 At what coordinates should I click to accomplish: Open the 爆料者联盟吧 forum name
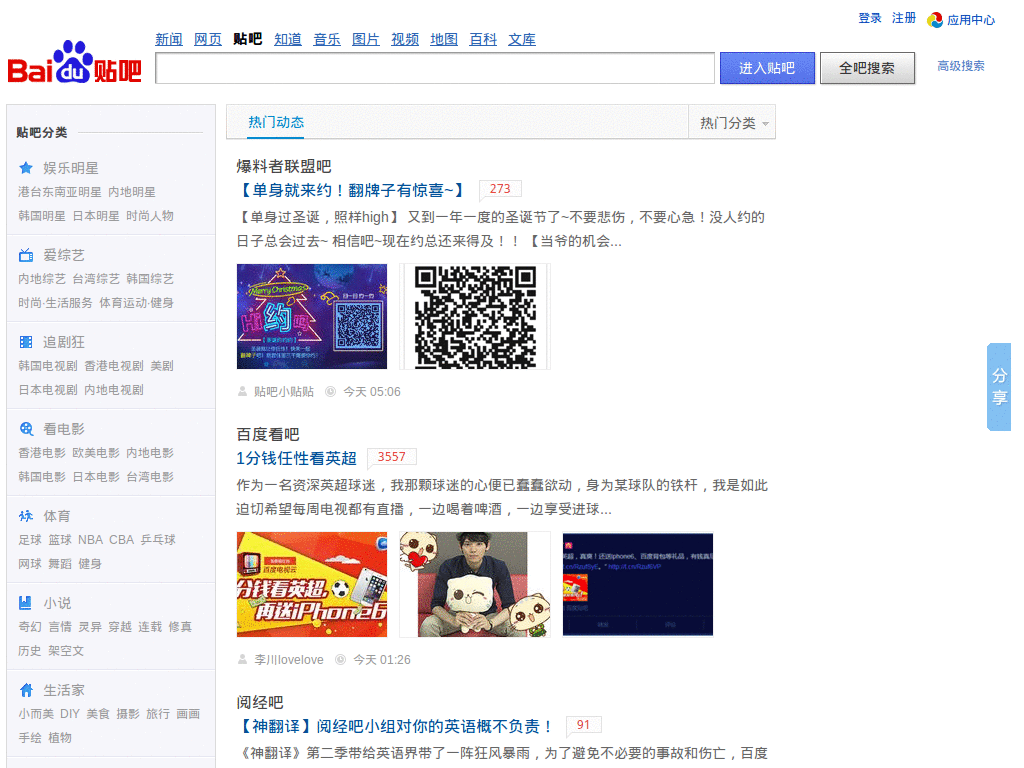tap(284, 167)
